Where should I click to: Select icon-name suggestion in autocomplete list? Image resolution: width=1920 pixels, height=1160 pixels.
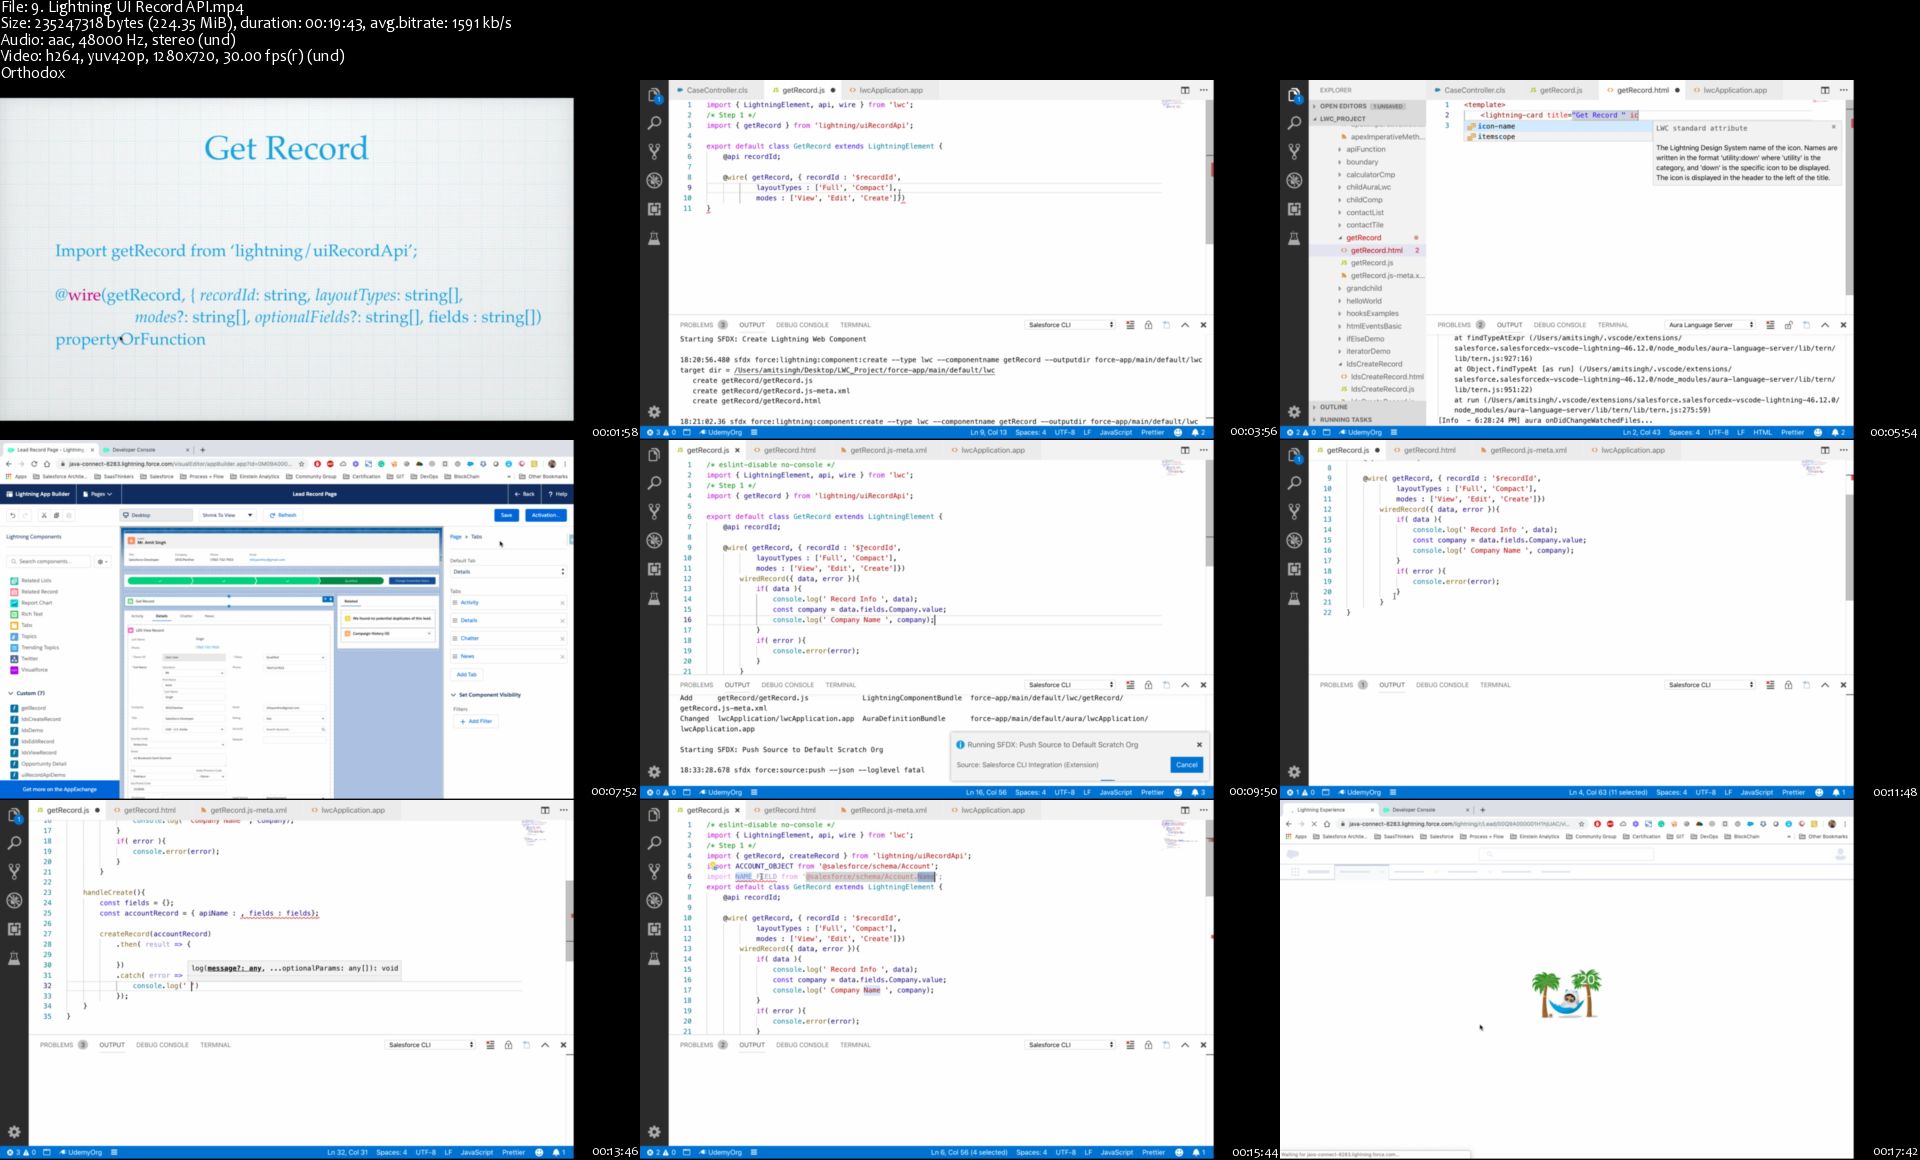[x=1558, y=127]
